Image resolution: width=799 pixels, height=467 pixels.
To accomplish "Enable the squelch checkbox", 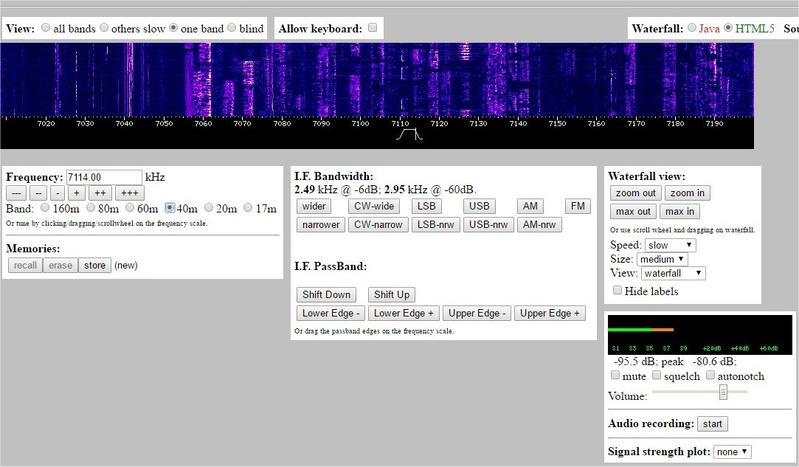I will click(x=656, y=375).
